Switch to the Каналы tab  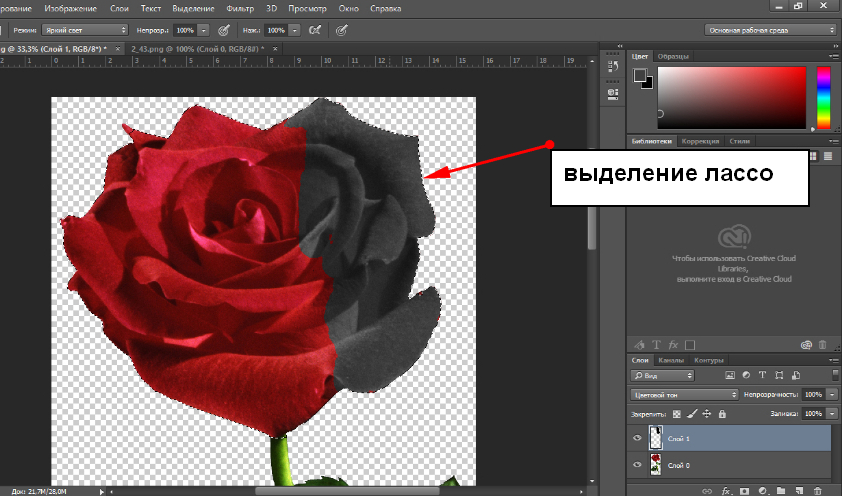(671, 360)
